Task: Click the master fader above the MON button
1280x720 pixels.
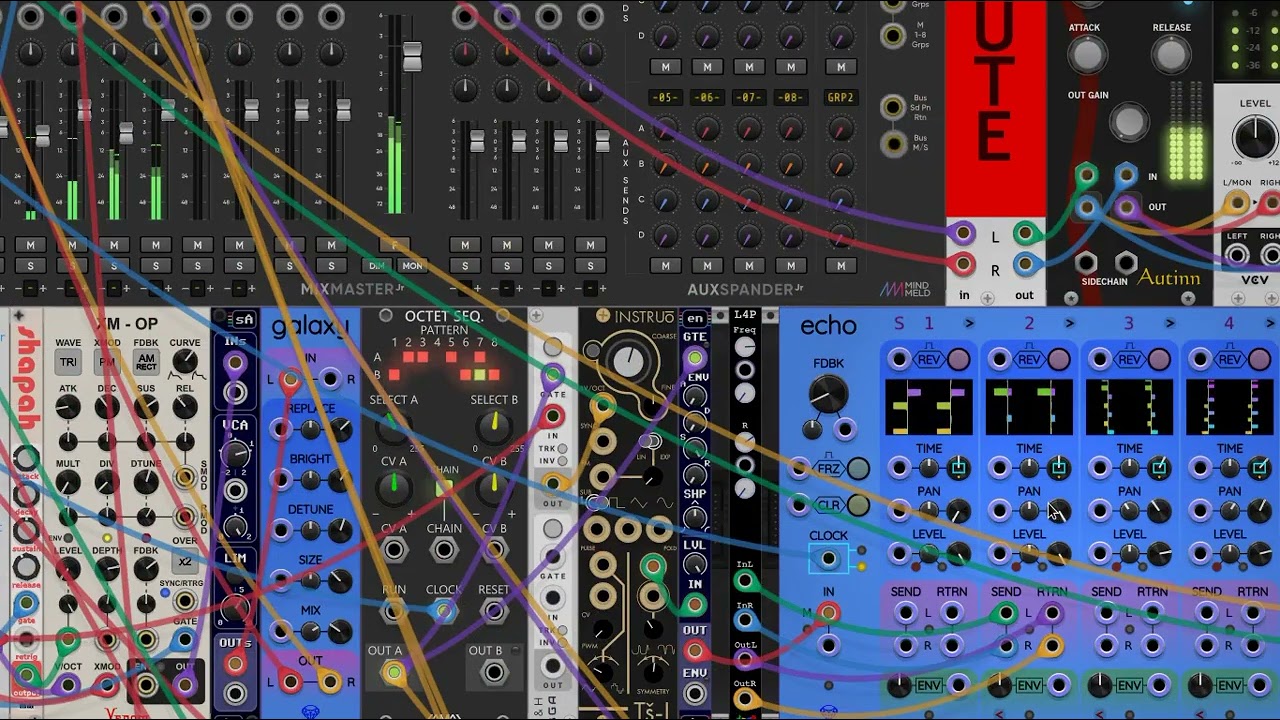Action: point(412,55)
